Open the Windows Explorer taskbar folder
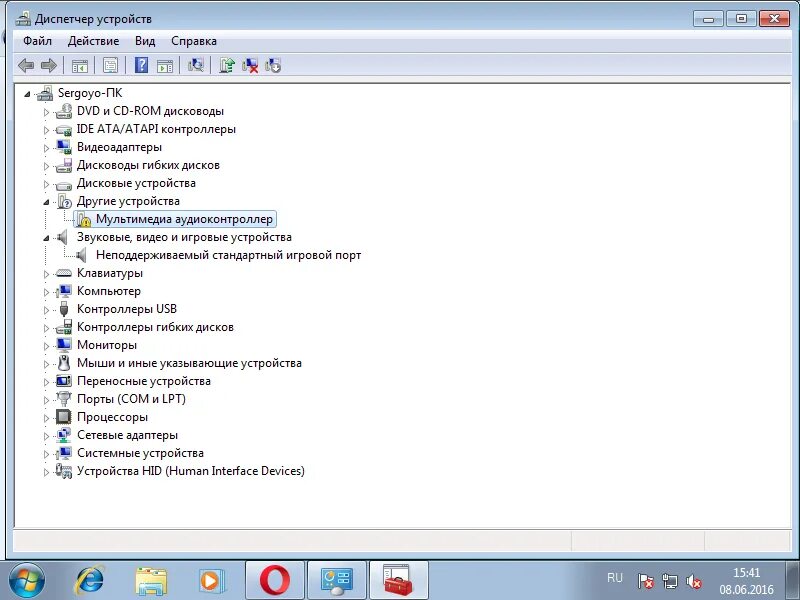 coord(151,581)
